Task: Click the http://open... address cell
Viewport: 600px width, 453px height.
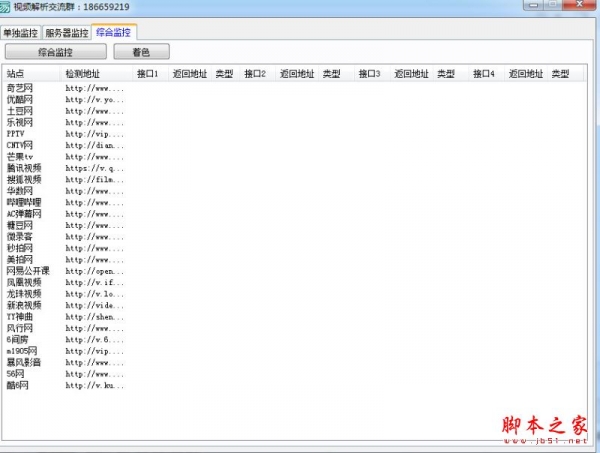Action: click(95, 271)
